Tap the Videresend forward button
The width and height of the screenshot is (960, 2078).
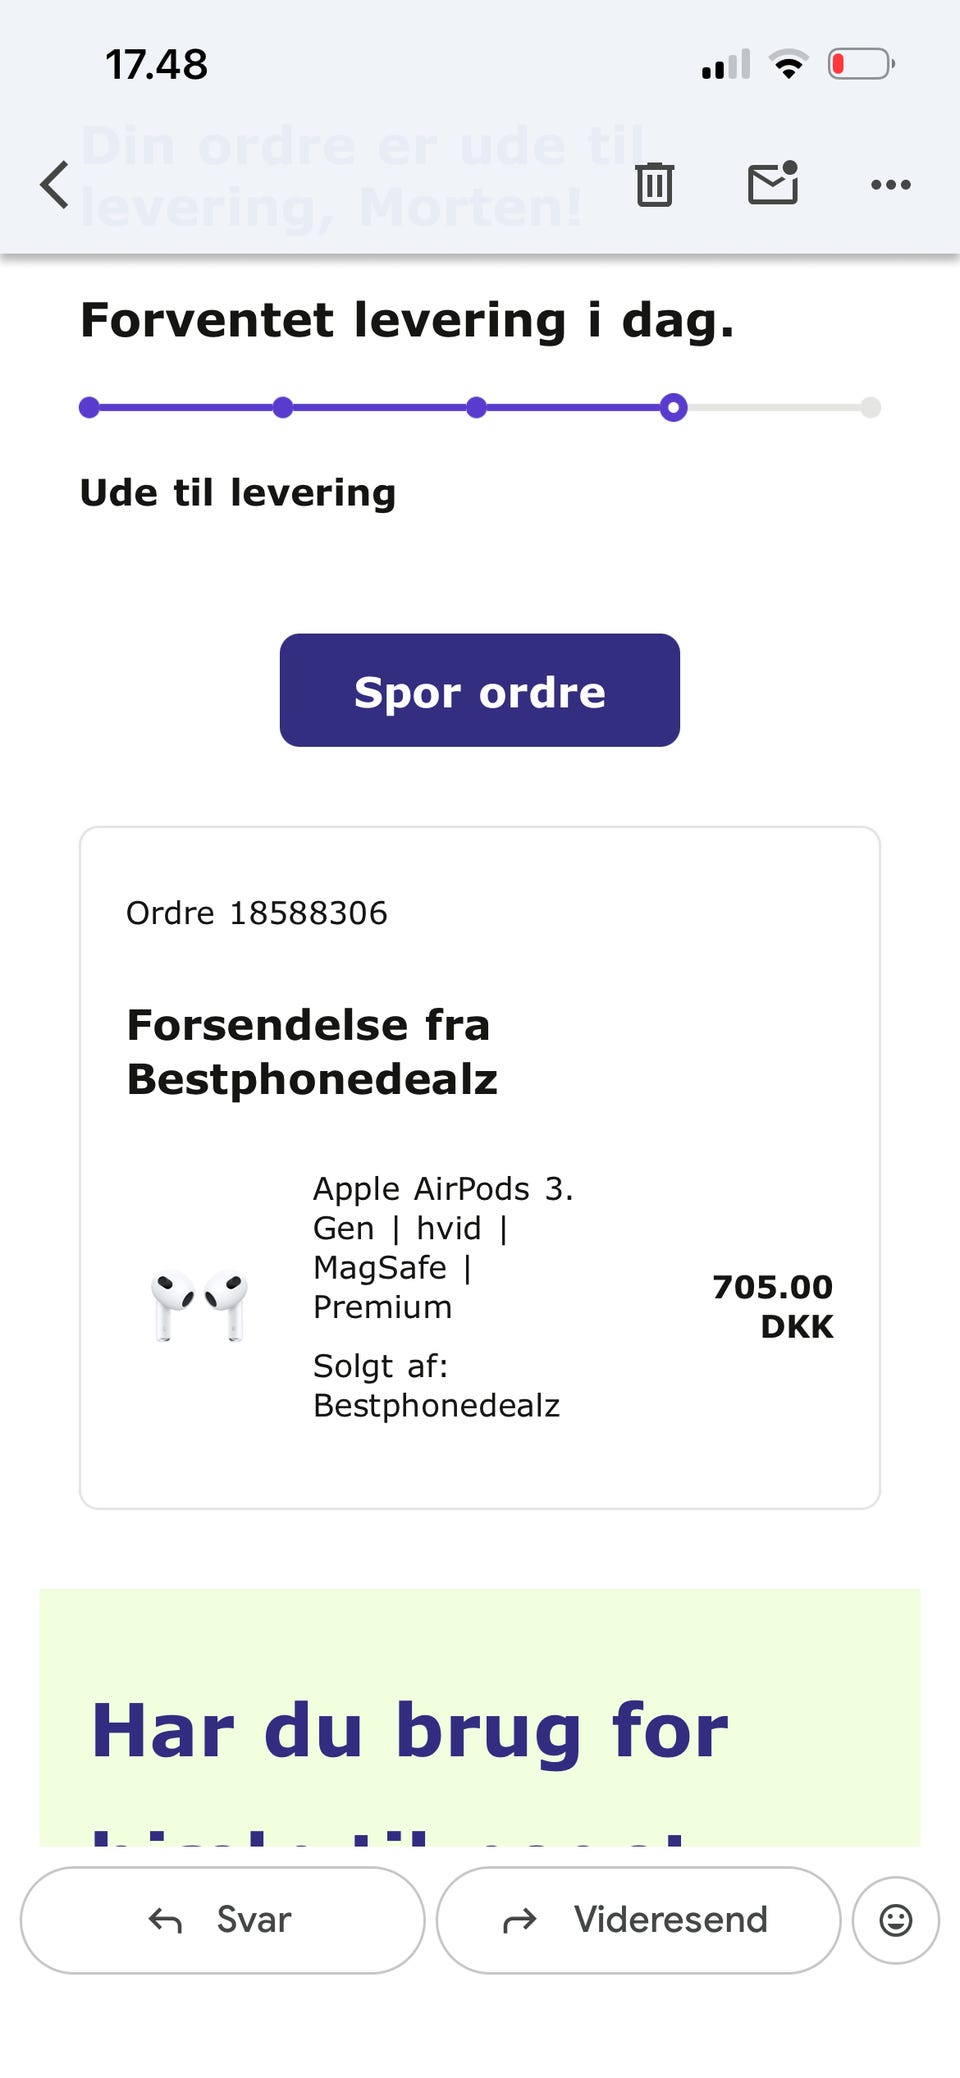(x=638, y=1920)
